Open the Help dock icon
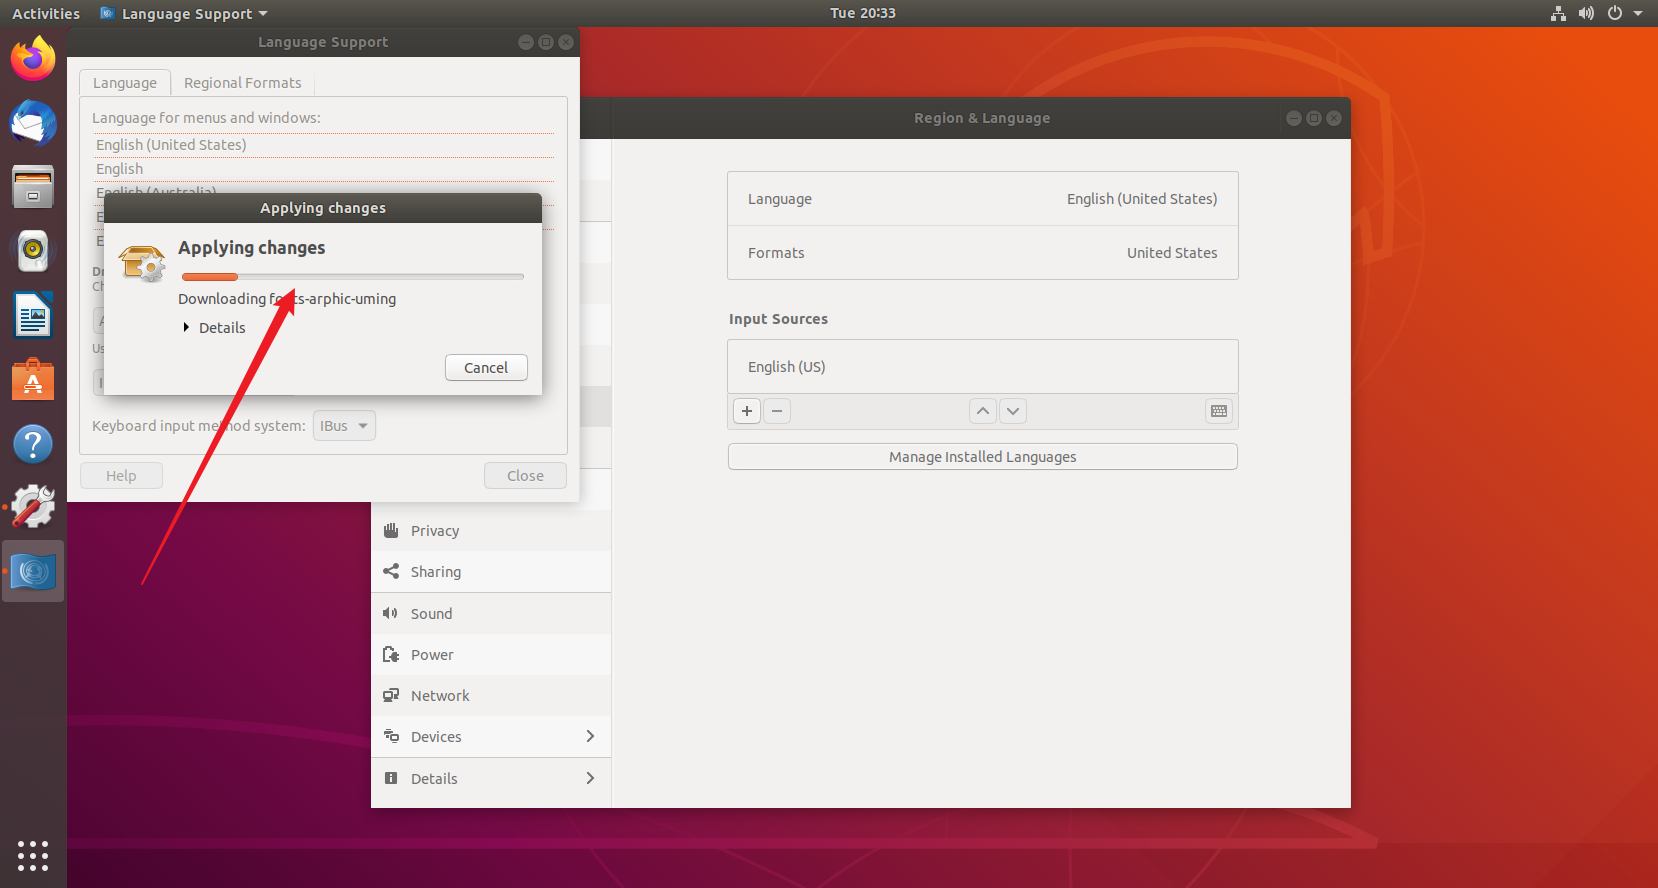Screen dimensions: 1658x888 click(33, 444)
